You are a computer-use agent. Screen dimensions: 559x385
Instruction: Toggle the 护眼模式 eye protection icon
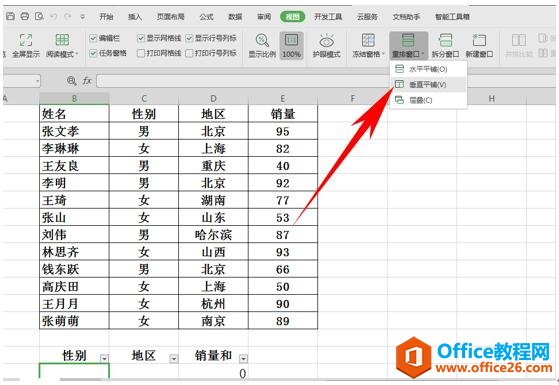326,41
